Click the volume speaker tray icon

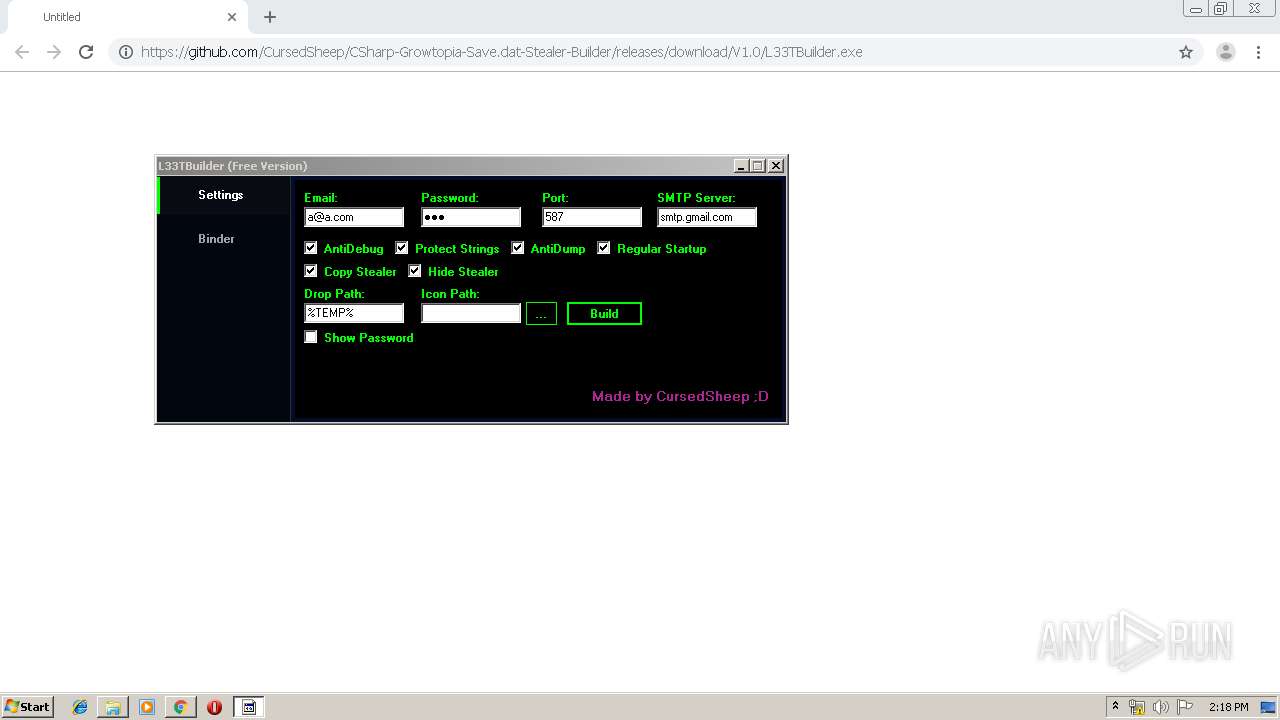(x=1161, y=707)
